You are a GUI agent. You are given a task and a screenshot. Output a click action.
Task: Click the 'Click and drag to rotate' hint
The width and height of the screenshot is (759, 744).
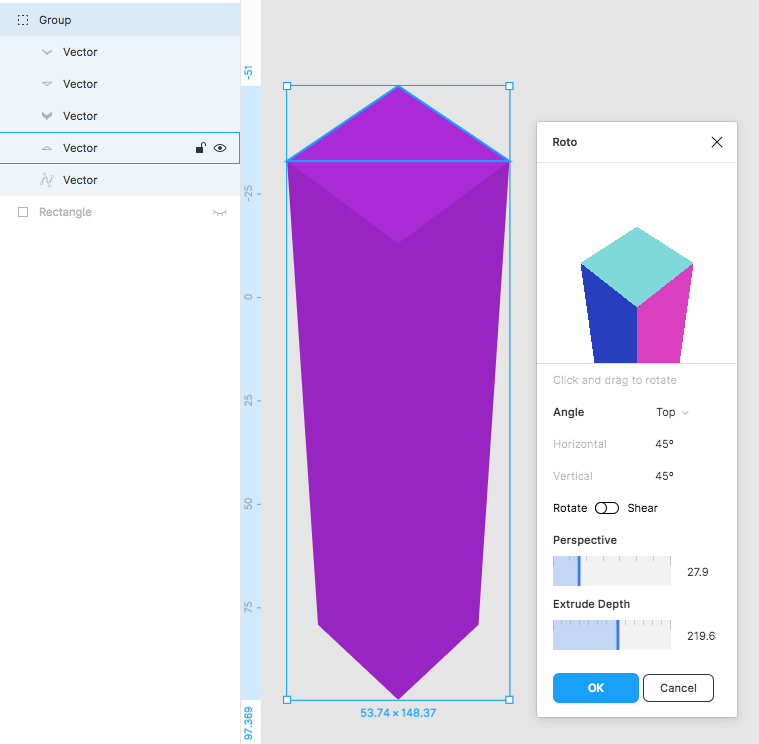(615, 380)
